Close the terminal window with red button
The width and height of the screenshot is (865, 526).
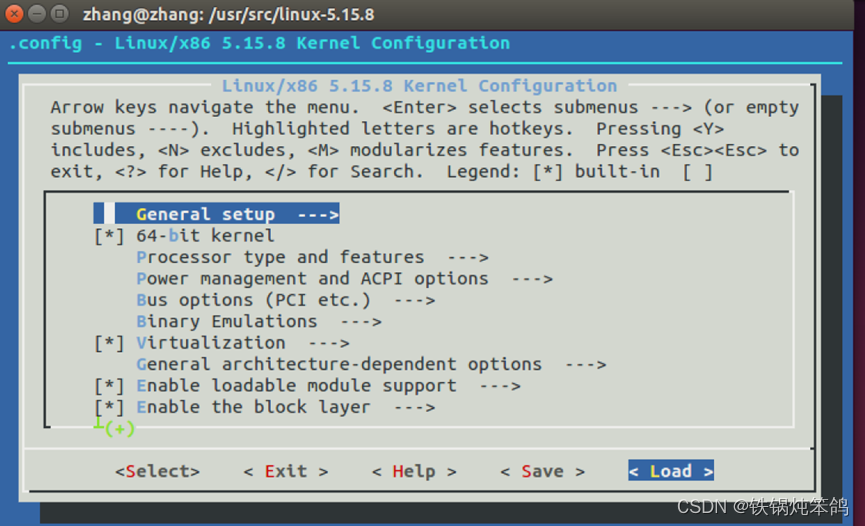pos(14,13)
